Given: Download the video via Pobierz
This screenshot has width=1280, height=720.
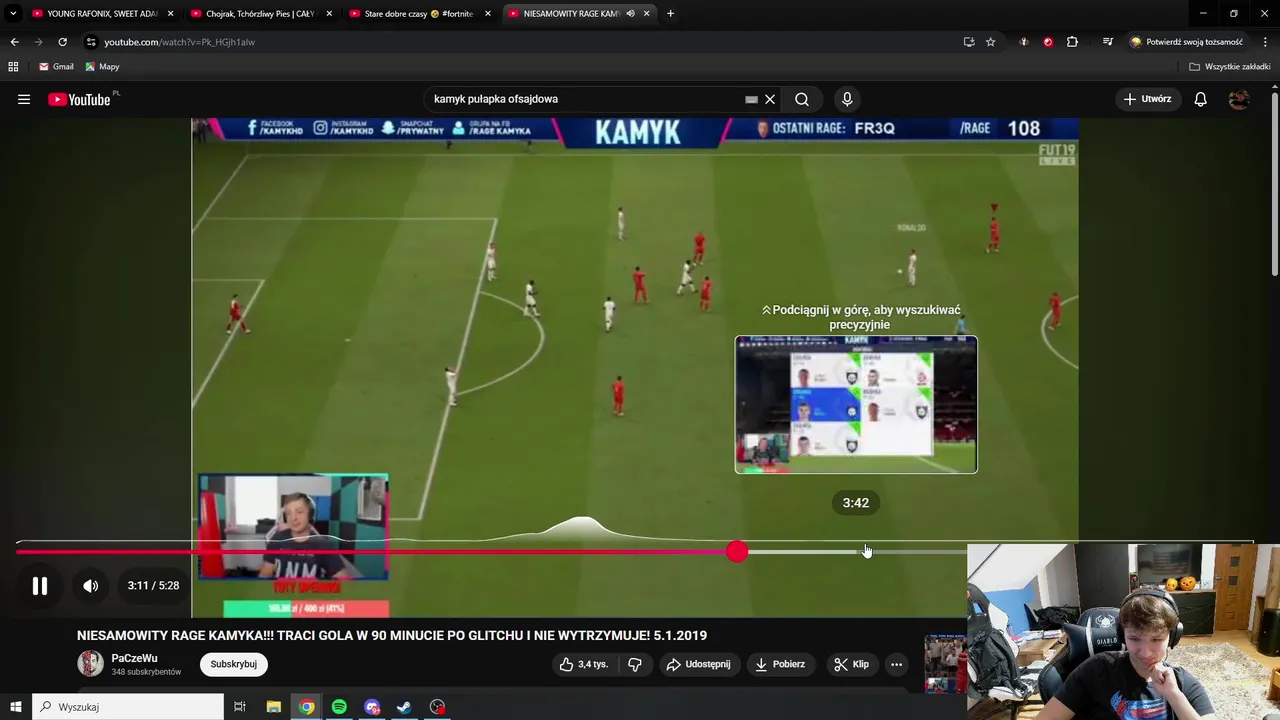Looking at the screenshot, I should (780, 664).
